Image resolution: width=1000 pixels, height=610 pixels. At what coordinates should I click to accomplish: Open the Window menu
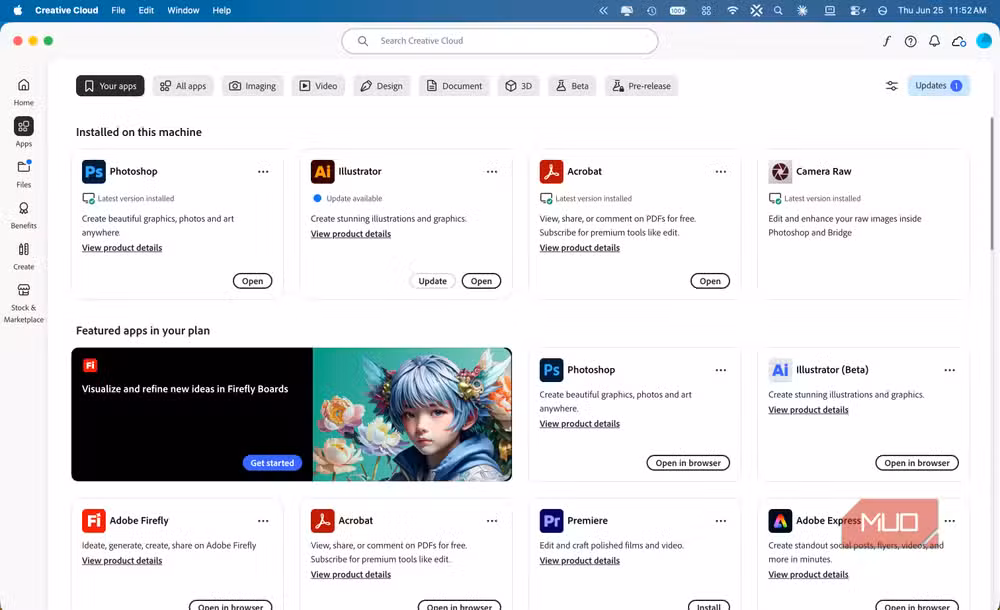tap(183, 10)
